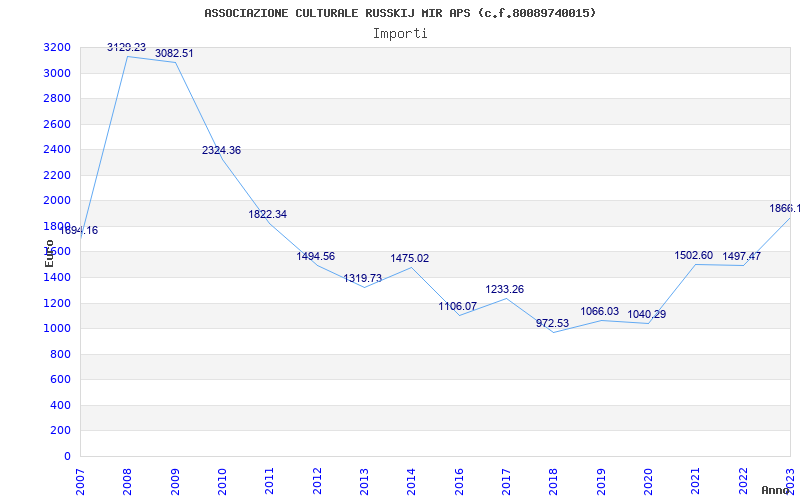
Task: Select data label 1106.07
Action: point(458,307)
